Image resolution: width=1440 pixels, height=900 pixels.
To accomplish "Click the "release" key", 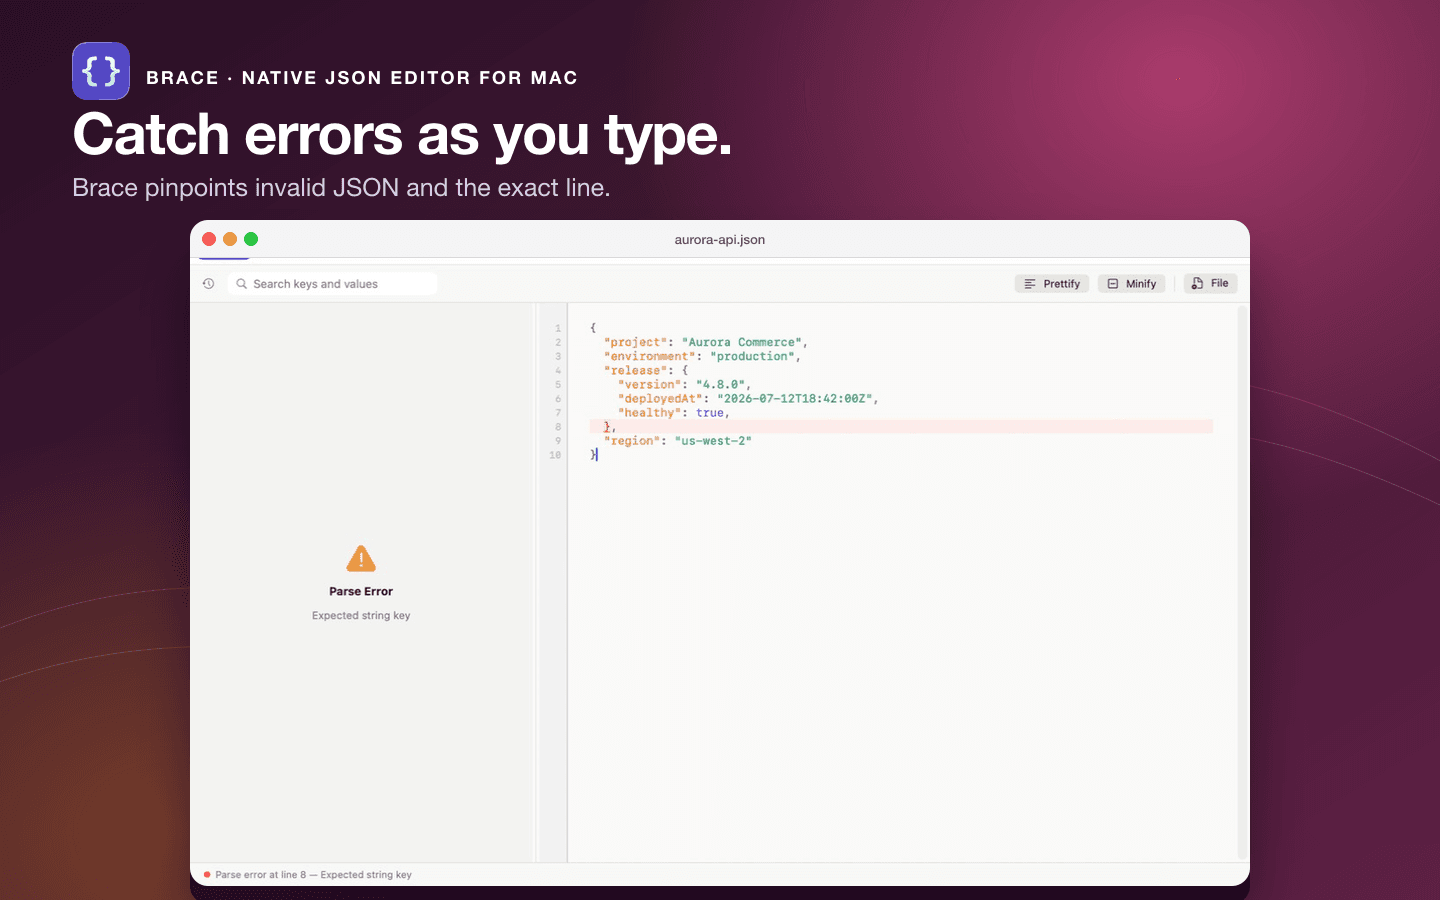I will click(x=635, y=371).
